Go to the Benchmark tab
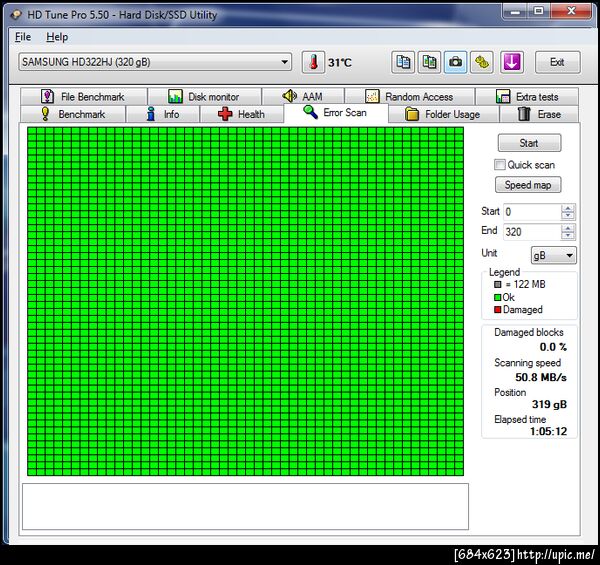Image resolution: width=600 pixels, height=565 pixels. [73, 114]
